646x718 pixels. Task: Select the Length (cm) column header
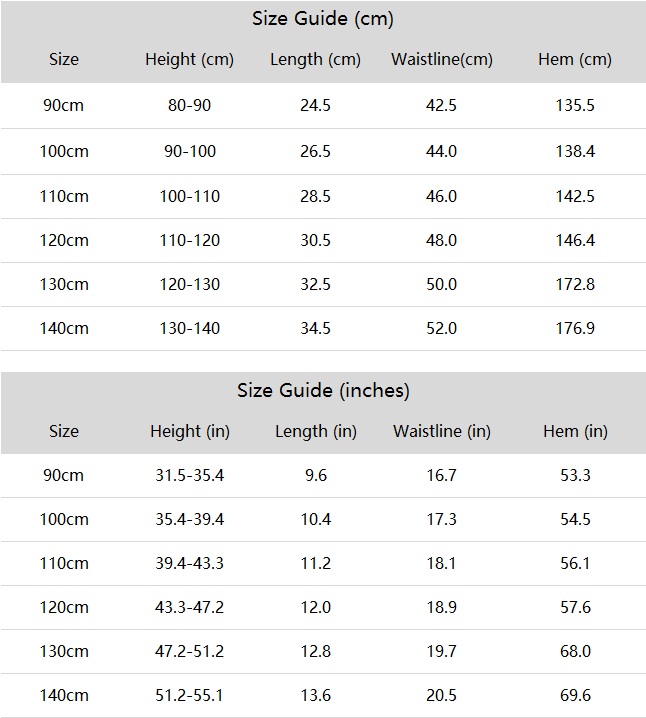click(315, 60)
